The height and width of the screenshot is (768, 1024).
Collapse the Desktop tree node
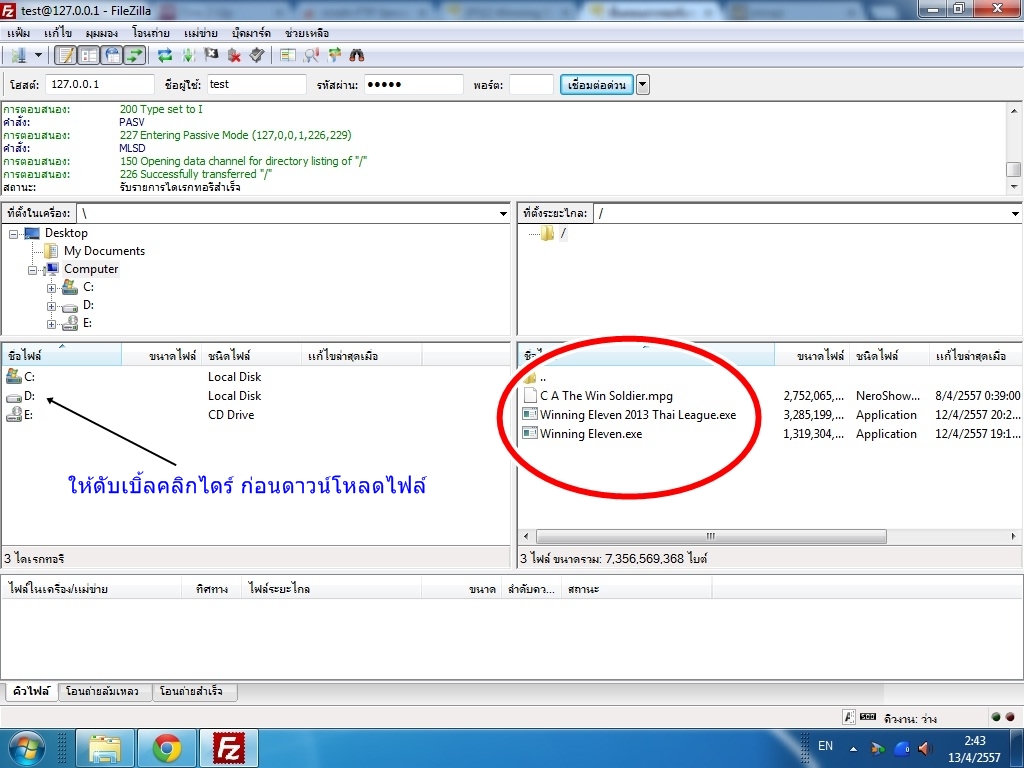pyautogui.click(x=13, y=234)
